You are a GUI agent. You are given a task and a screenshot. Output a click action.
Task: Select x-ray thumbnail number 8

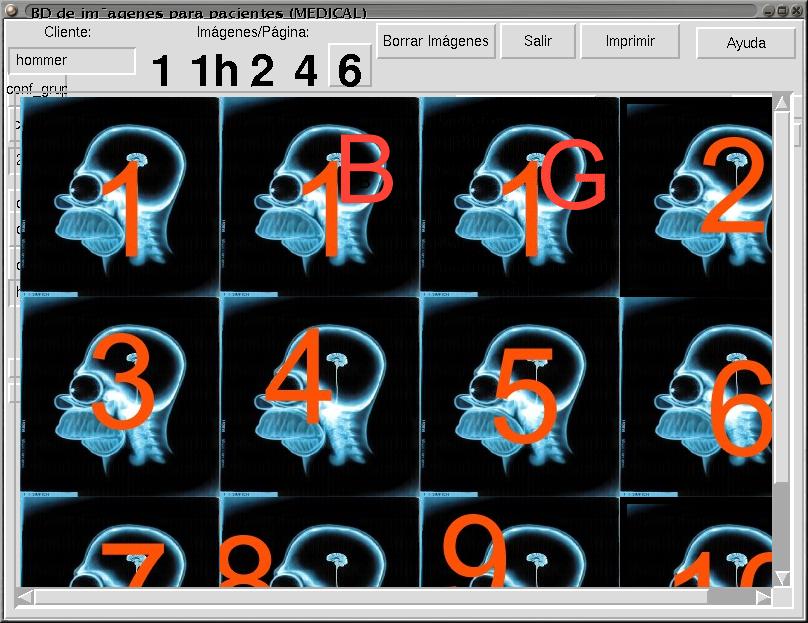pos(319,542)
